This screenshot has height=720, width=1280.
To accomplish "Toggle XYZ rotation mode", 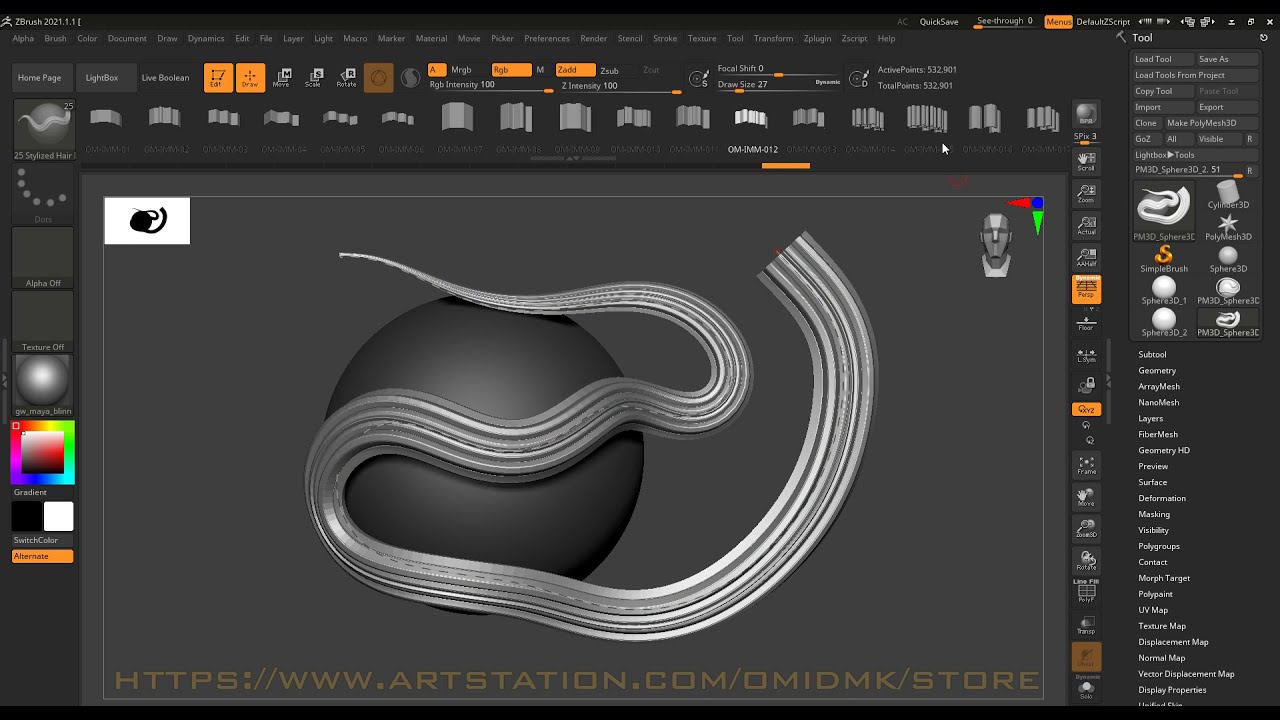I will pos(1086,409).
